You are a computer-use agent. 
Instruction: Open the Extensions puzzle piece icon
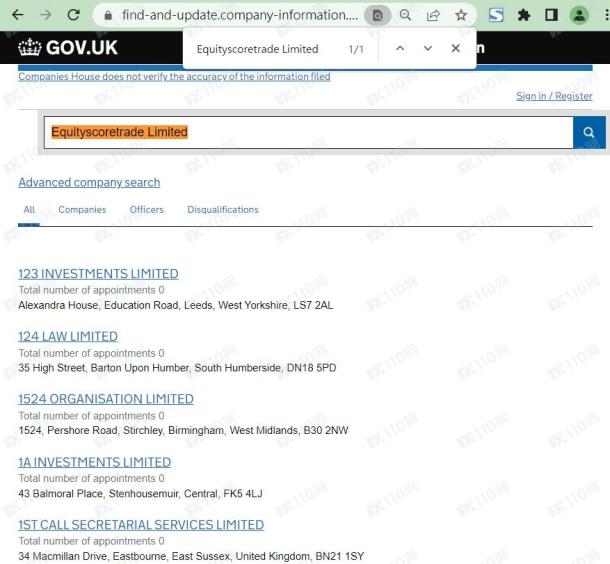point(524,16)
